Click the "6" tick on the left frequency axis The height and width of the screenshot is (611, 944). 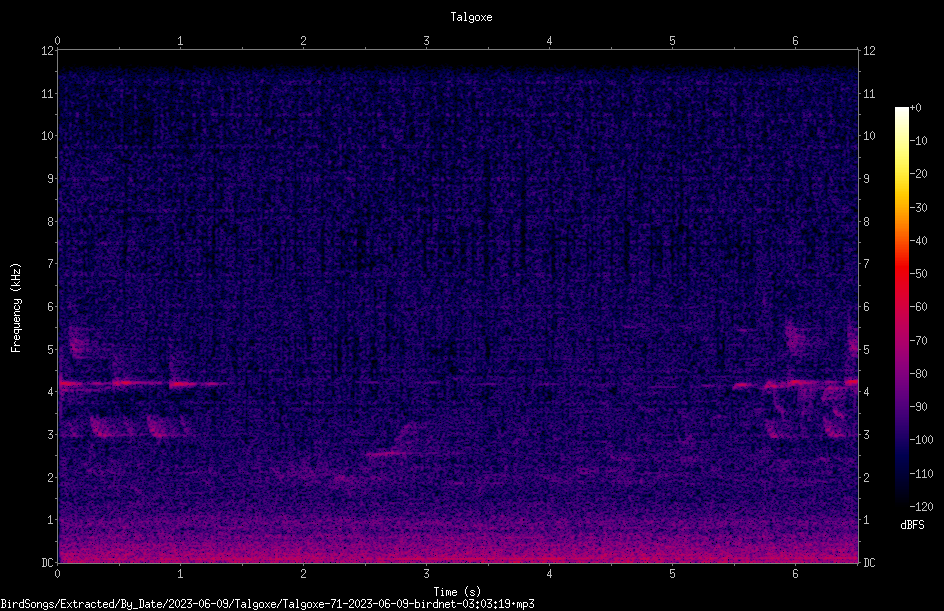coord(51,307)
